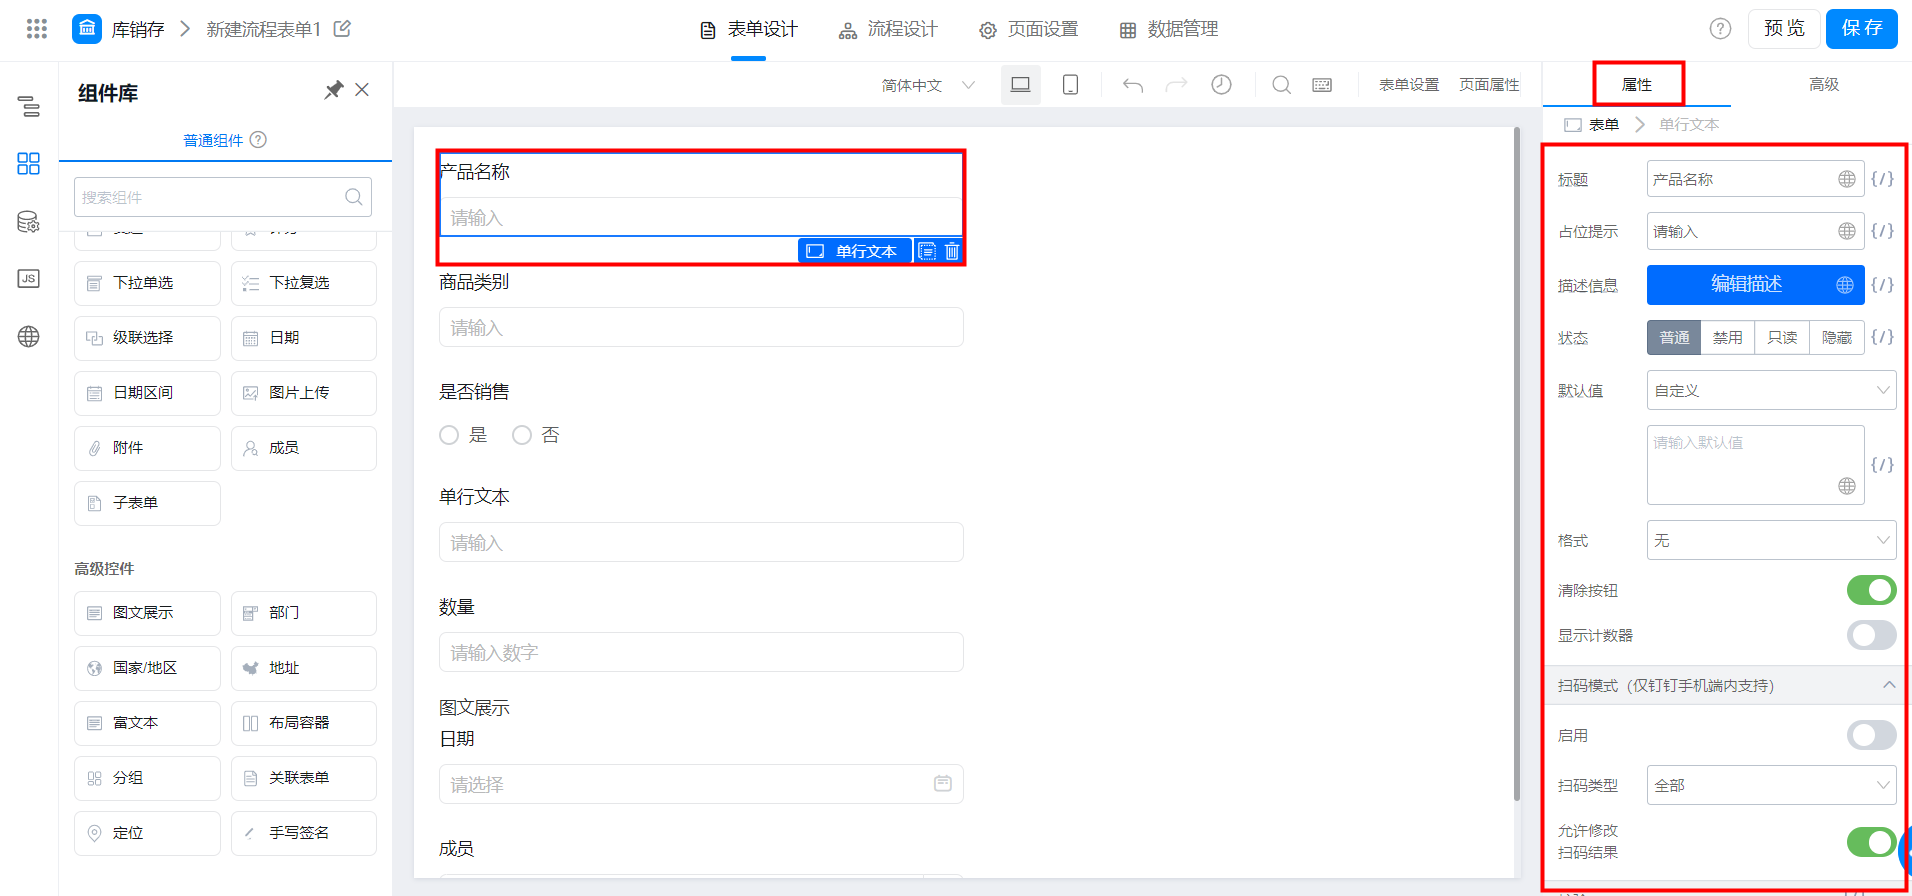Click globe icon in 标题 field

pyautogui.click(x=1847, y=179)
